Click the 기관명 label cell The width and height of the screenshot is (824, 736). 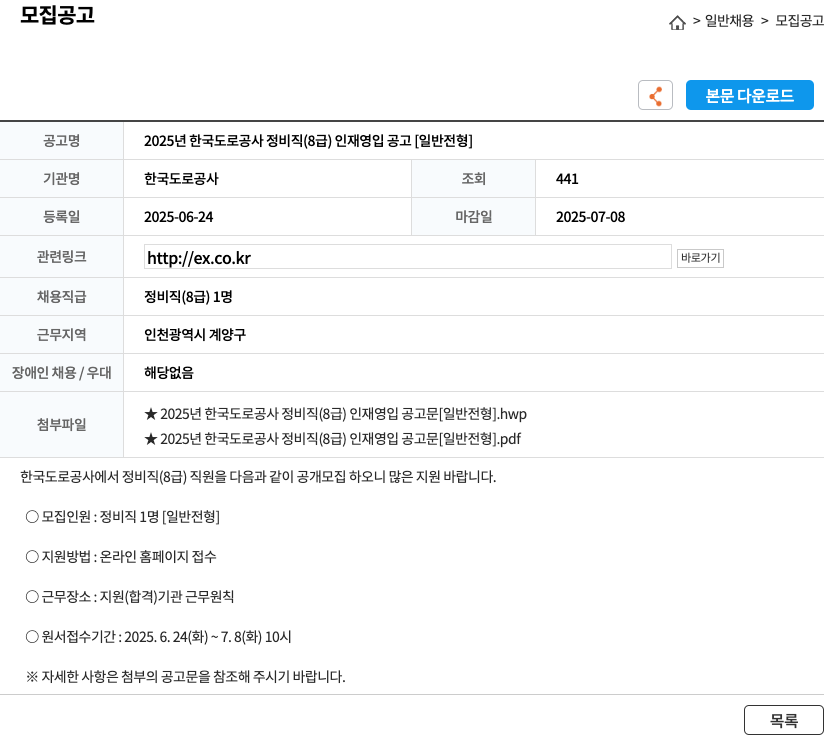[x=61, y=179]
